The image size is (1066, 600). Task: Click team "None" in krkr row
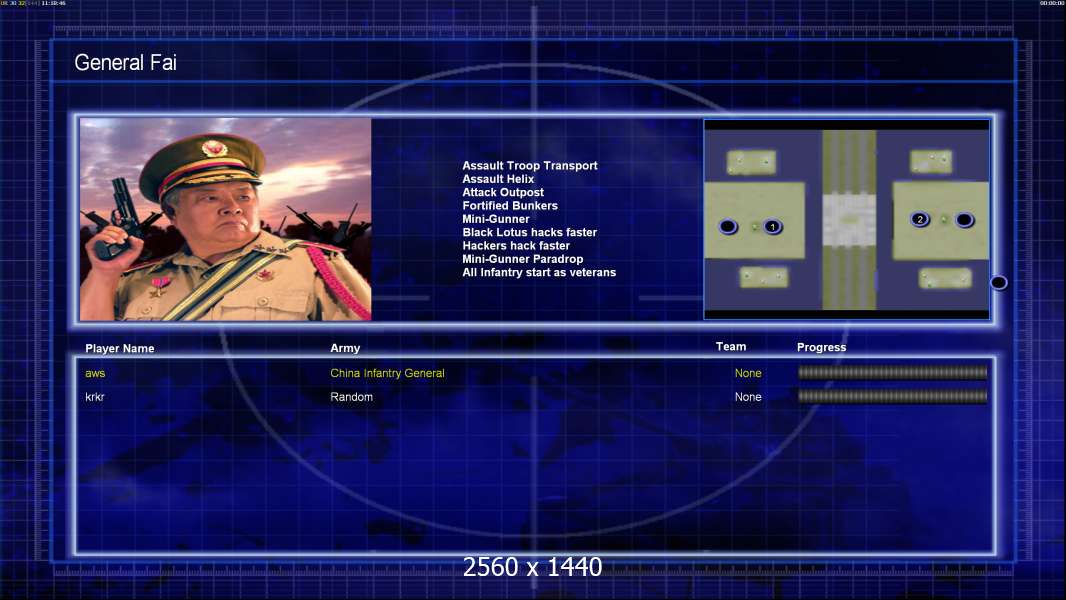click(x=748, y=397)
